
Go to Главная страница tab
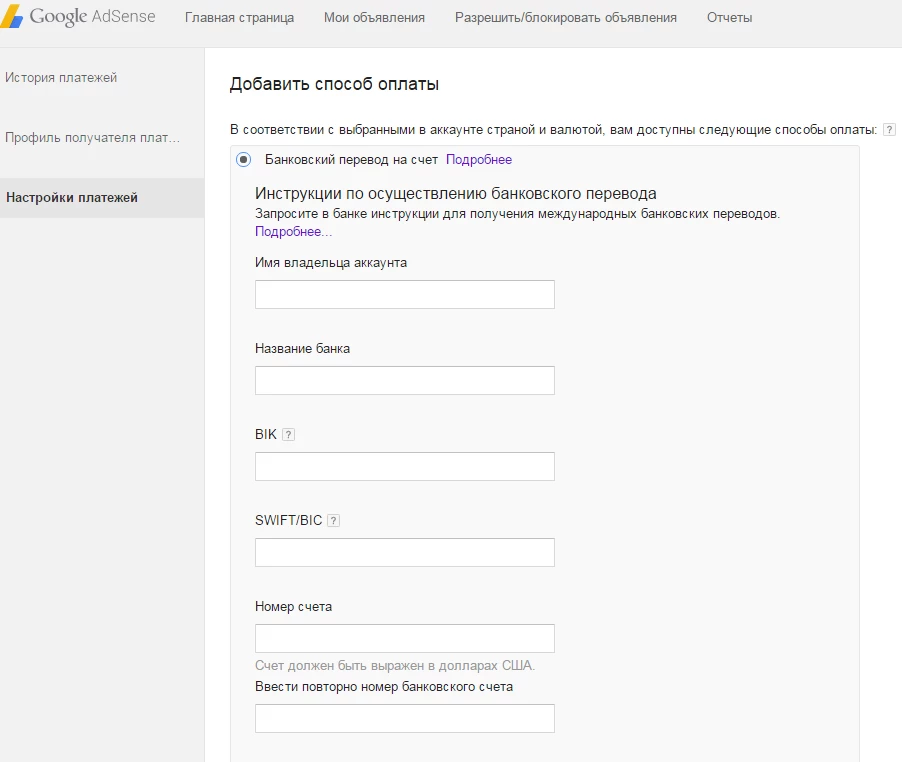(239, 18)
